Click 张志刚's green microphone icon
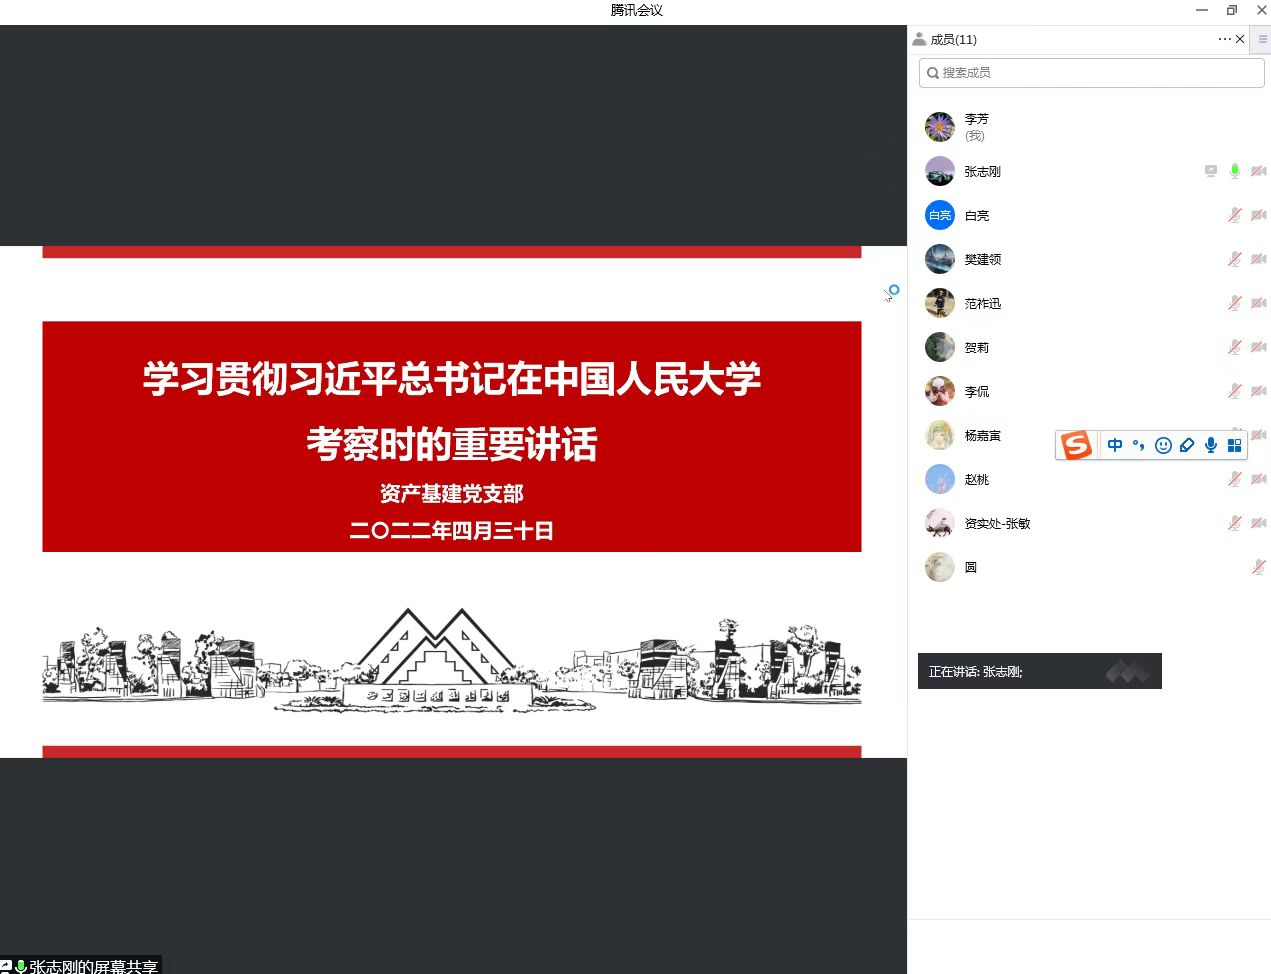 1235,171
